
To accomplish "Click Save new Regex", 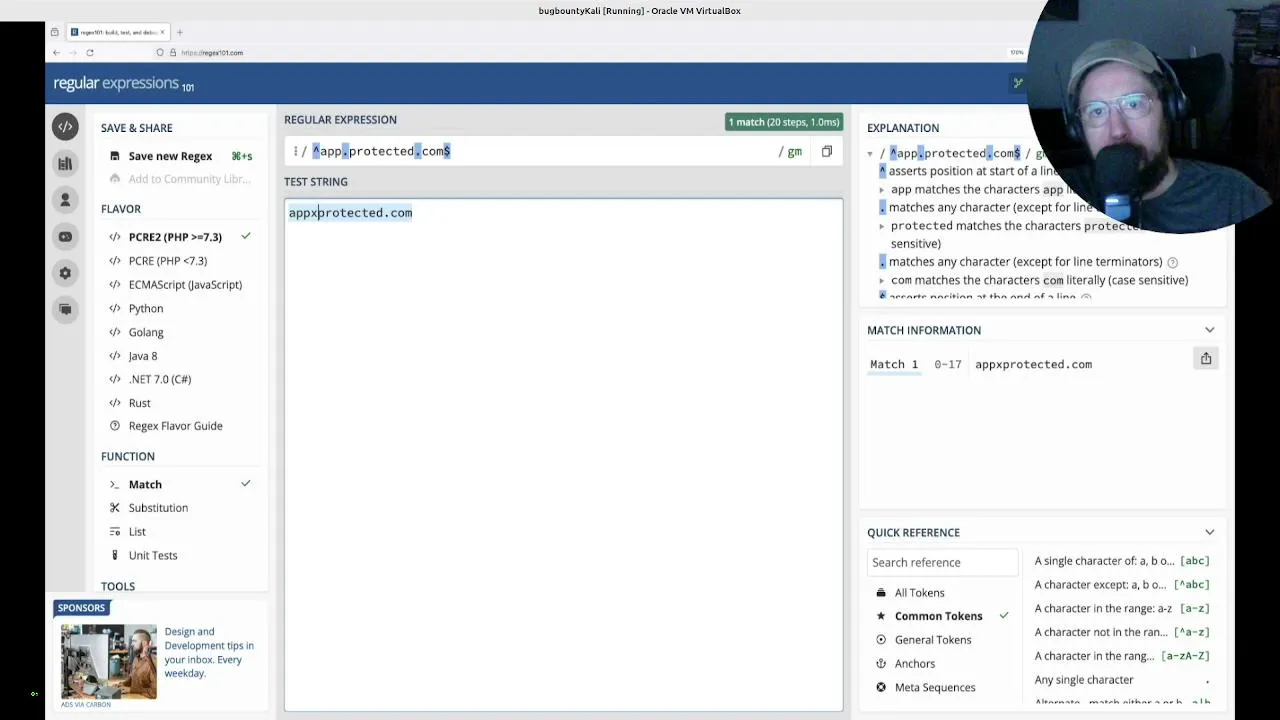I will coord(170,156).
